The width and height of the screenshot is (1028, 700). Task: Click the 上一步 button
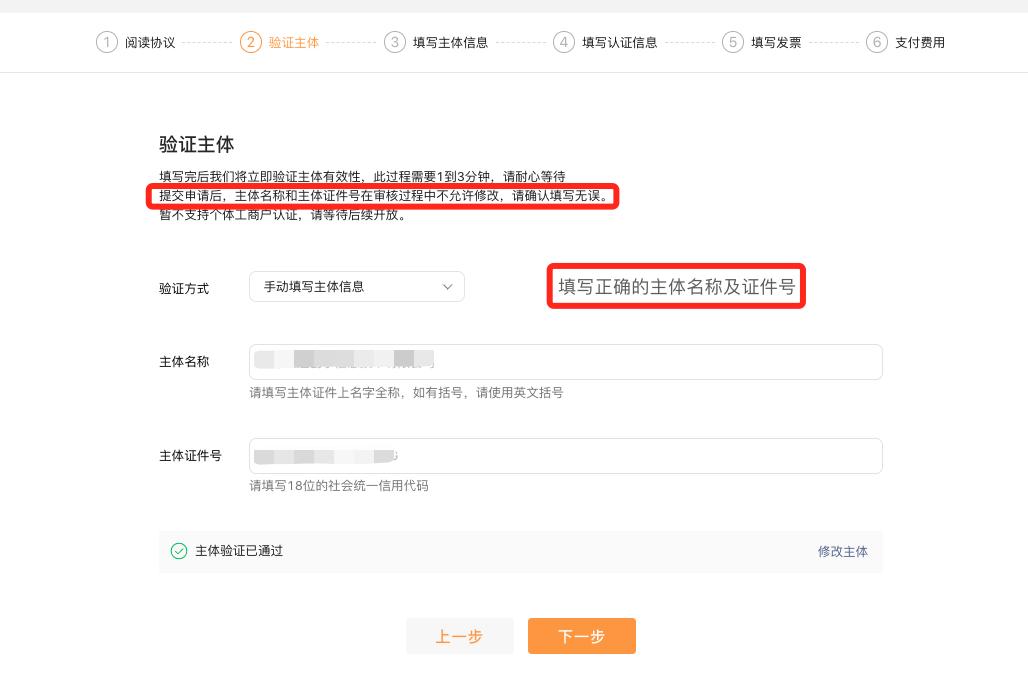(459, 636)
